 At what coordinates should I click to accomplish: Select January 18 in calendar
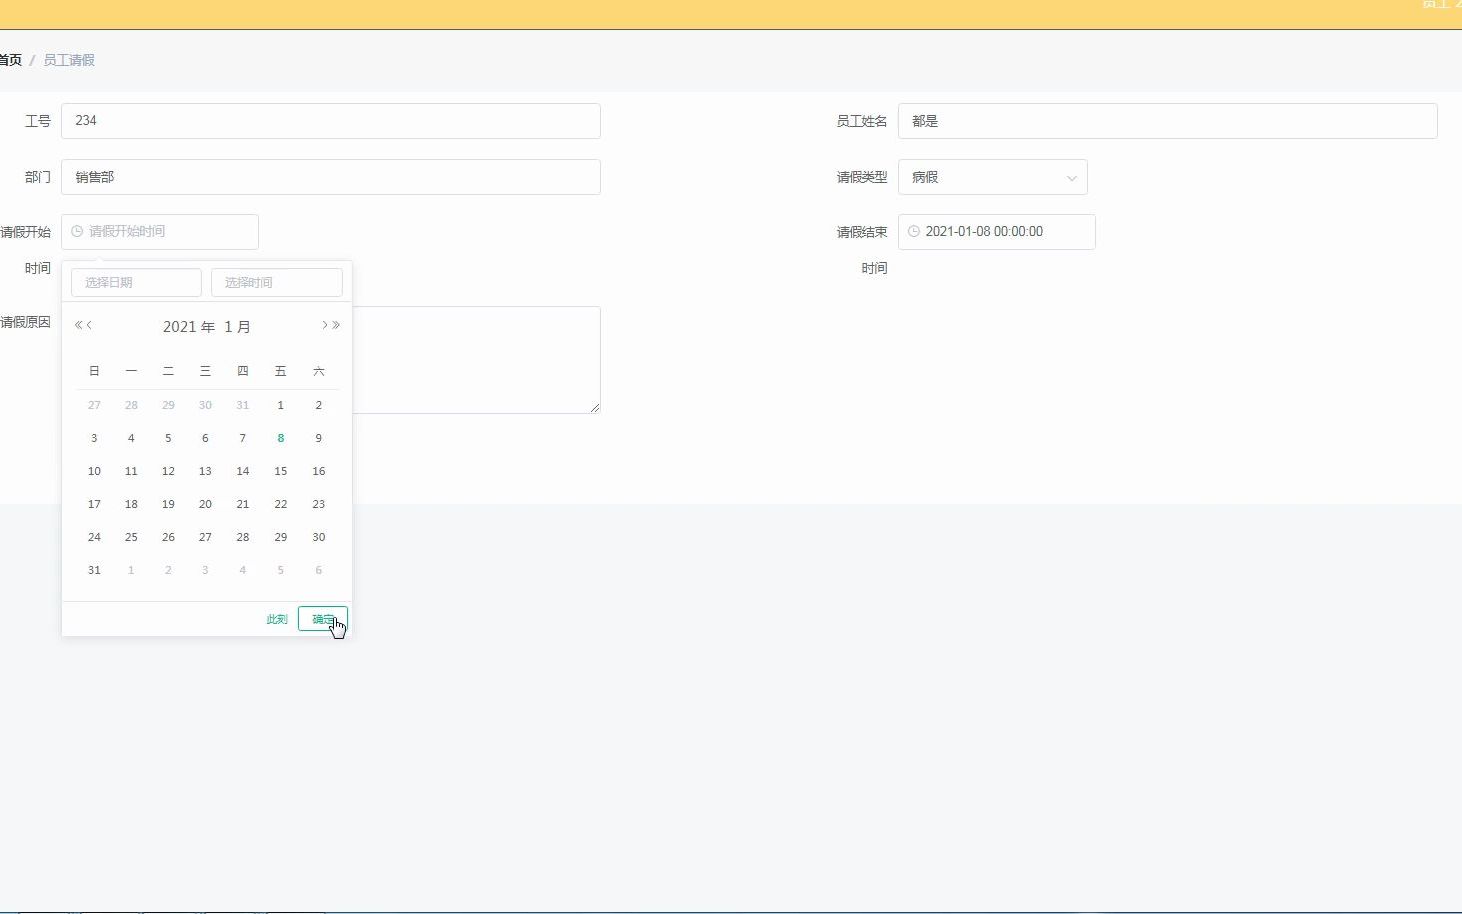point(131,504)
